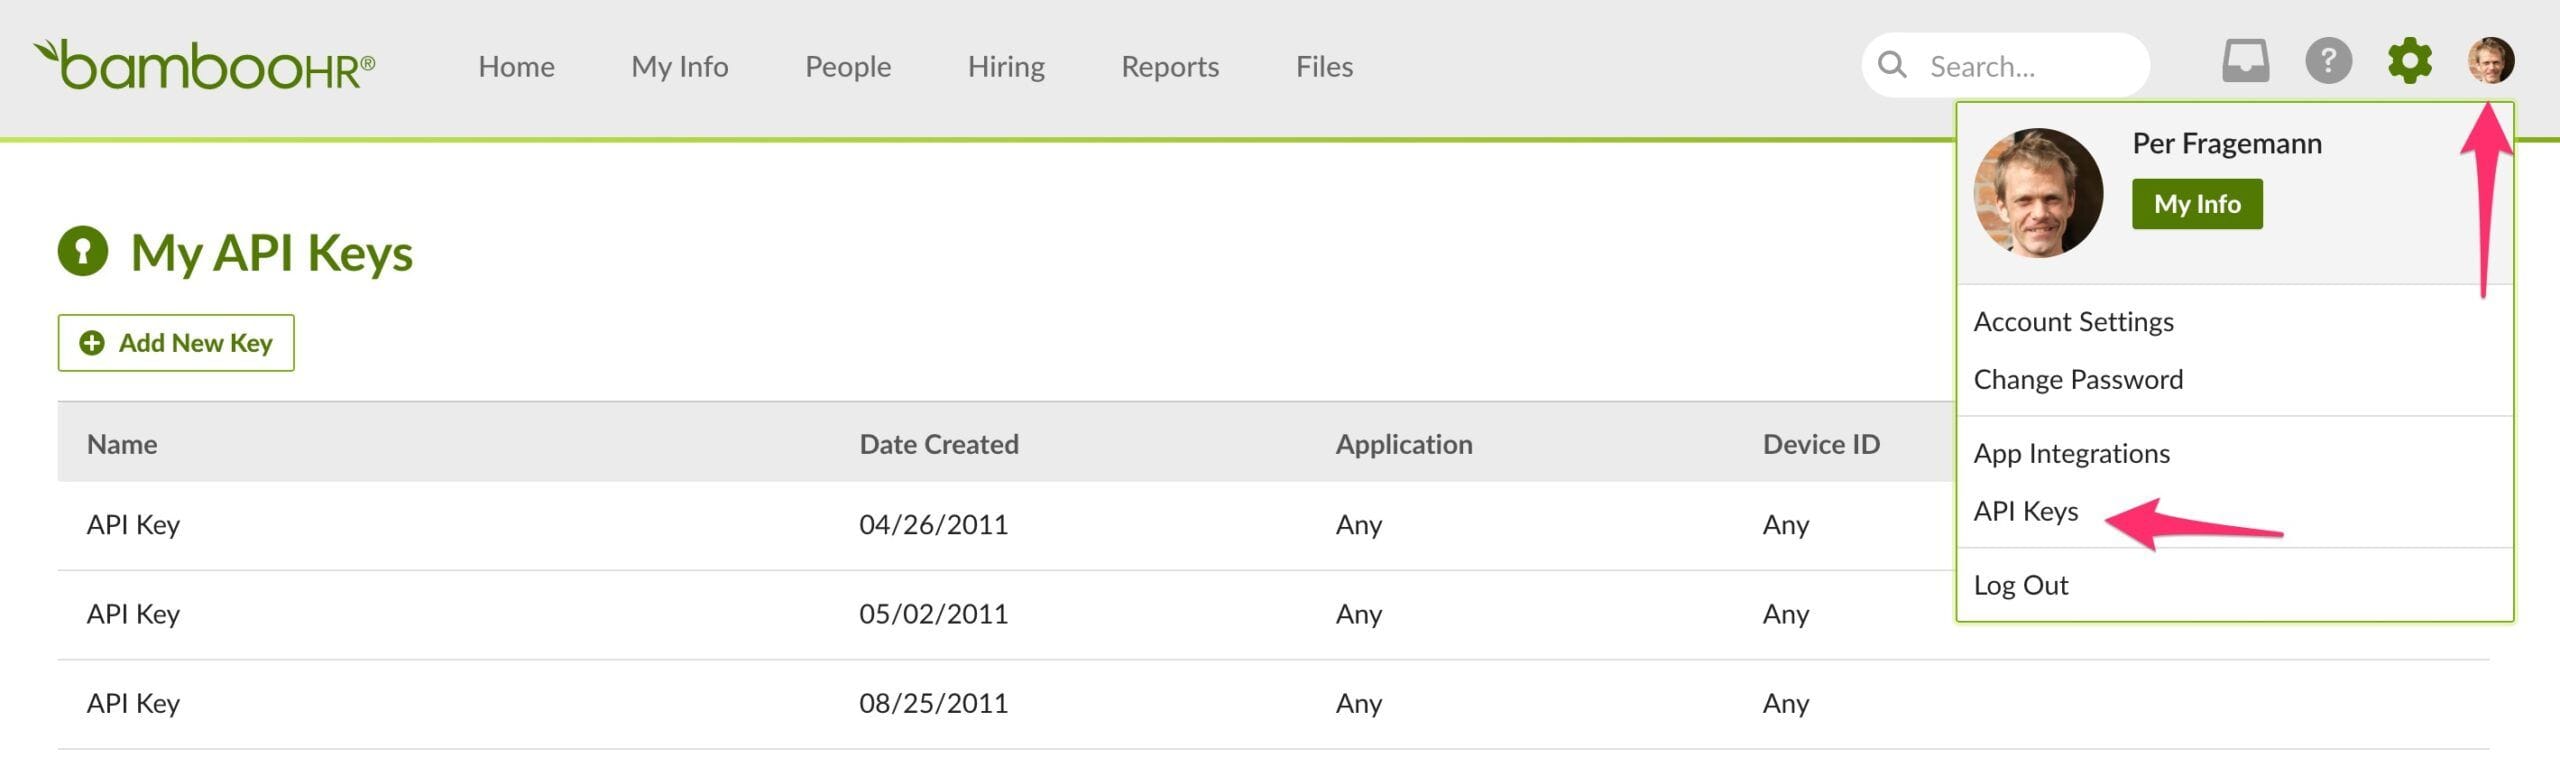2560x767 pixels.
Task: Click Application value Any in 04/26/2011 row
Action: [x=1359, y=524]
